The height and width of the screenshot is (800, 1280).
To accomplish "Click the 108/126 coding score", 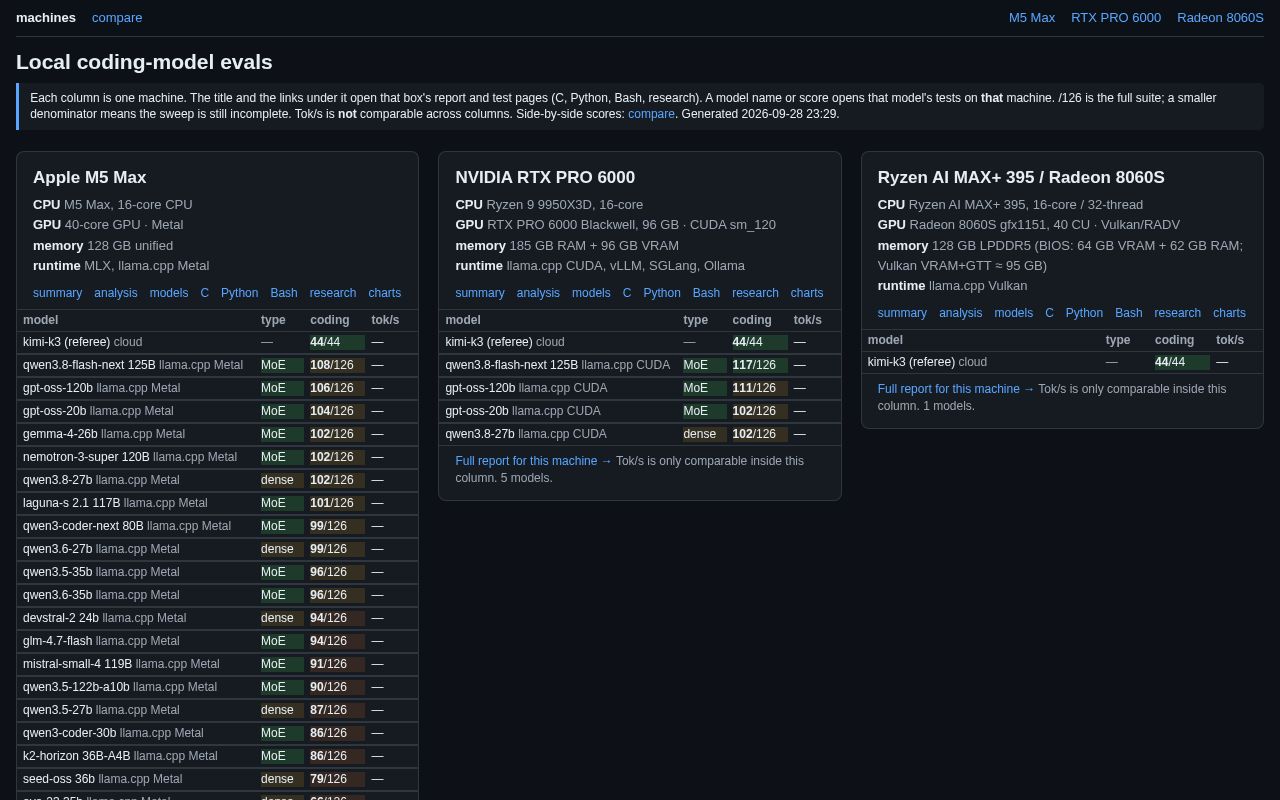I will (332, 365).
